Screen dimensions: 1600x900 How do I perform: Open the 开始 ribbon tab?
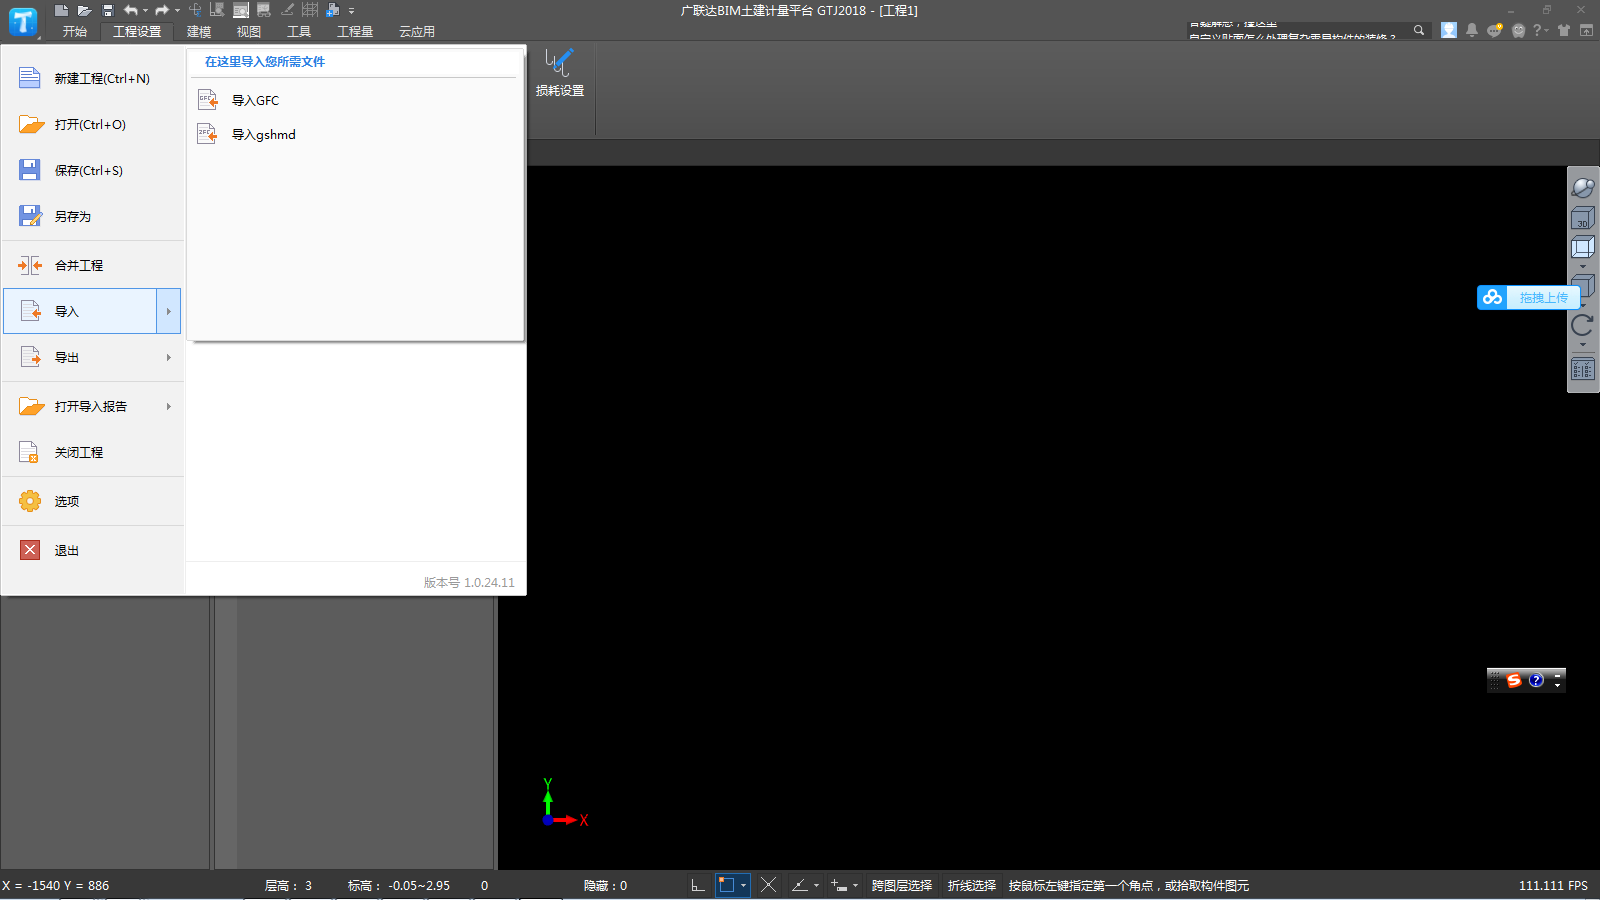pos(75,32)
